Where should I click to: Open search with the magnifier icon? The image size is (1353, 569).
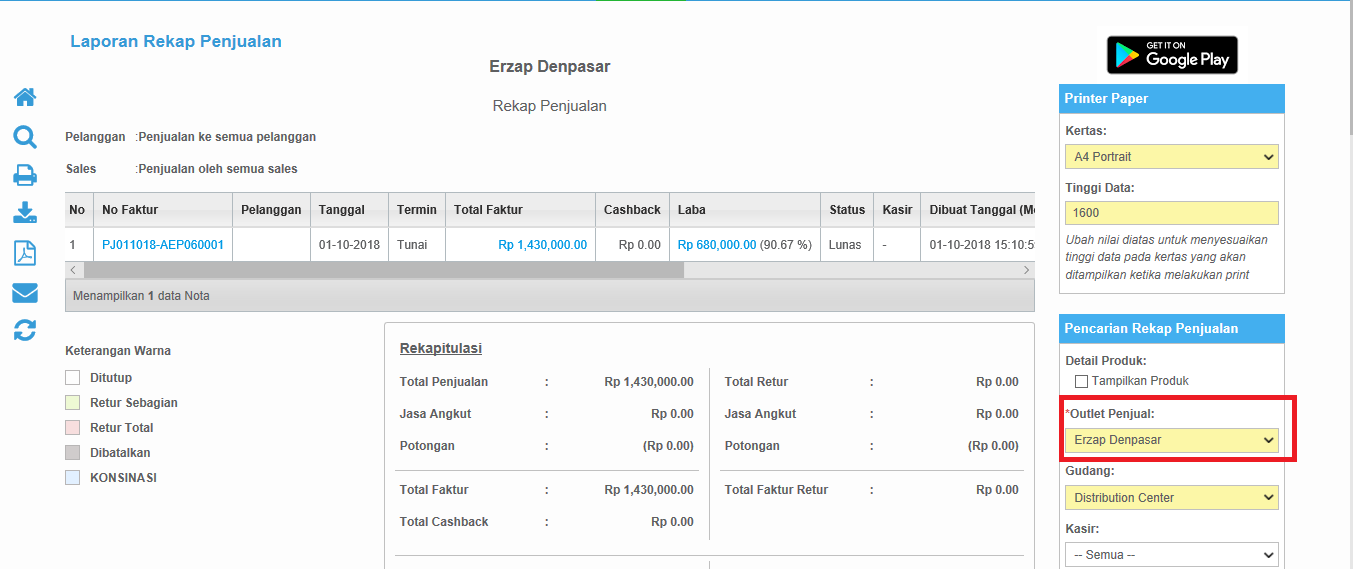tap(25, 137)
